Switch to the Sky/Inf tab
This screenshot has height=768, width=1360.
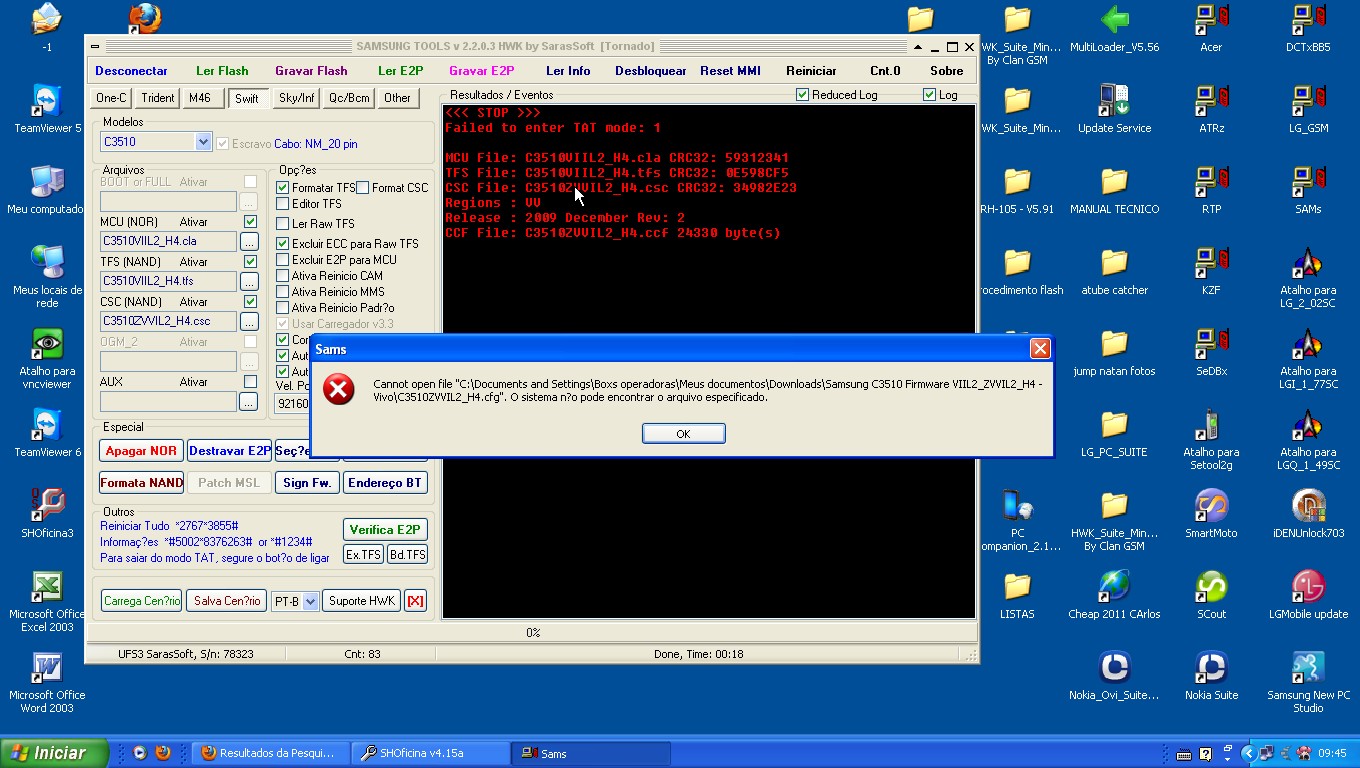coord(296,98)
